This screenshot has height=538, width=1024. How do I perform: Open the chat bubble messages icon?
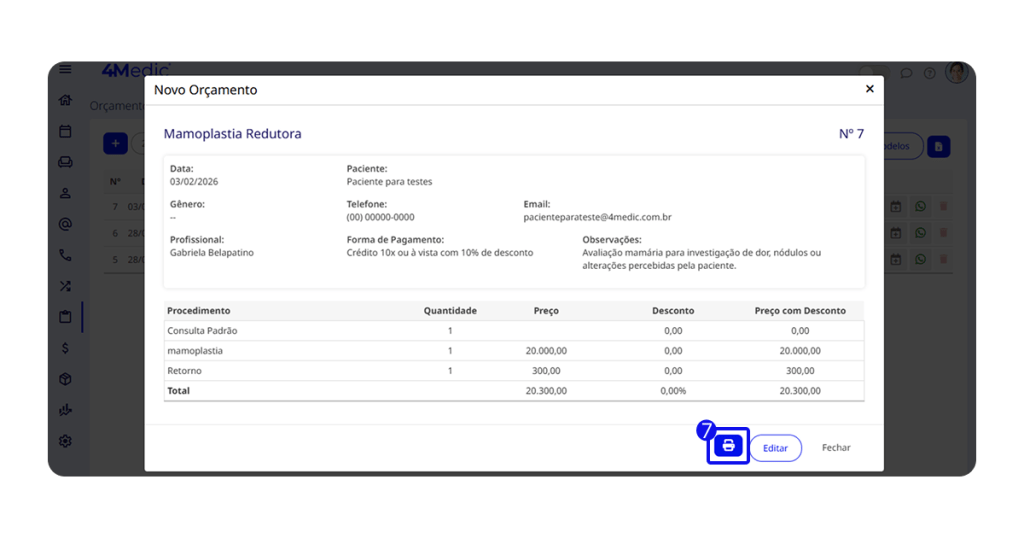pos(906,73)
